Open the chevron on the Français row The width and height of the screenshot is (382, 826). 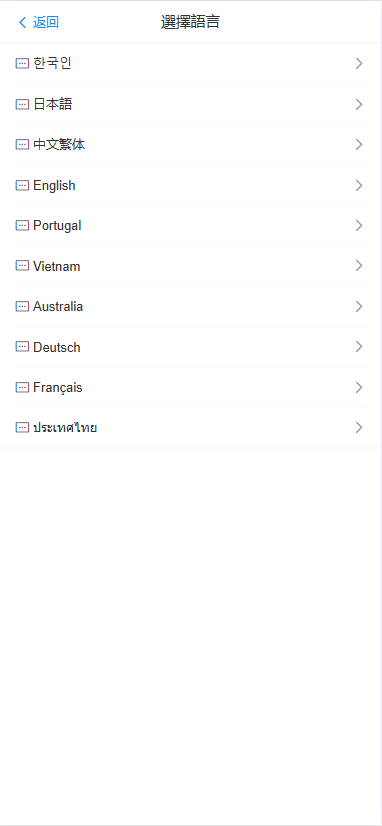[359, 387]
